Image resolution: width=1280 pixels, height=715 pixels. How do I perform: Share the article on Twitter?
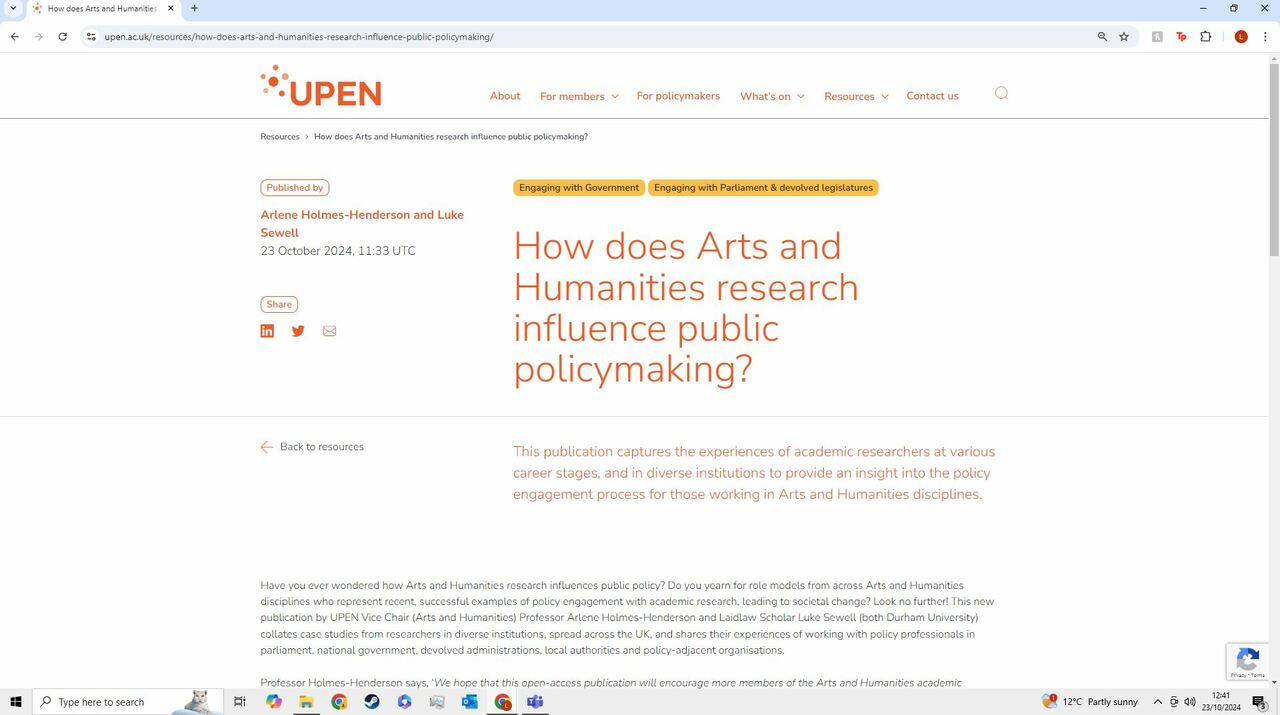[298, 331]
